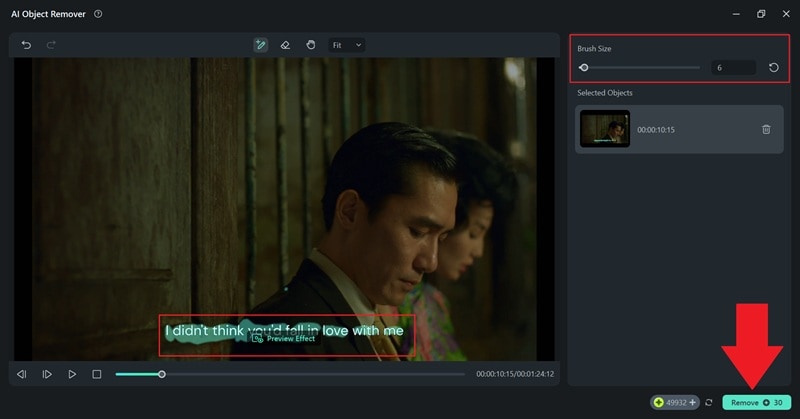Click the AI credits balance 49932
This screenshot has height=419, width=800.
[674, 403]
